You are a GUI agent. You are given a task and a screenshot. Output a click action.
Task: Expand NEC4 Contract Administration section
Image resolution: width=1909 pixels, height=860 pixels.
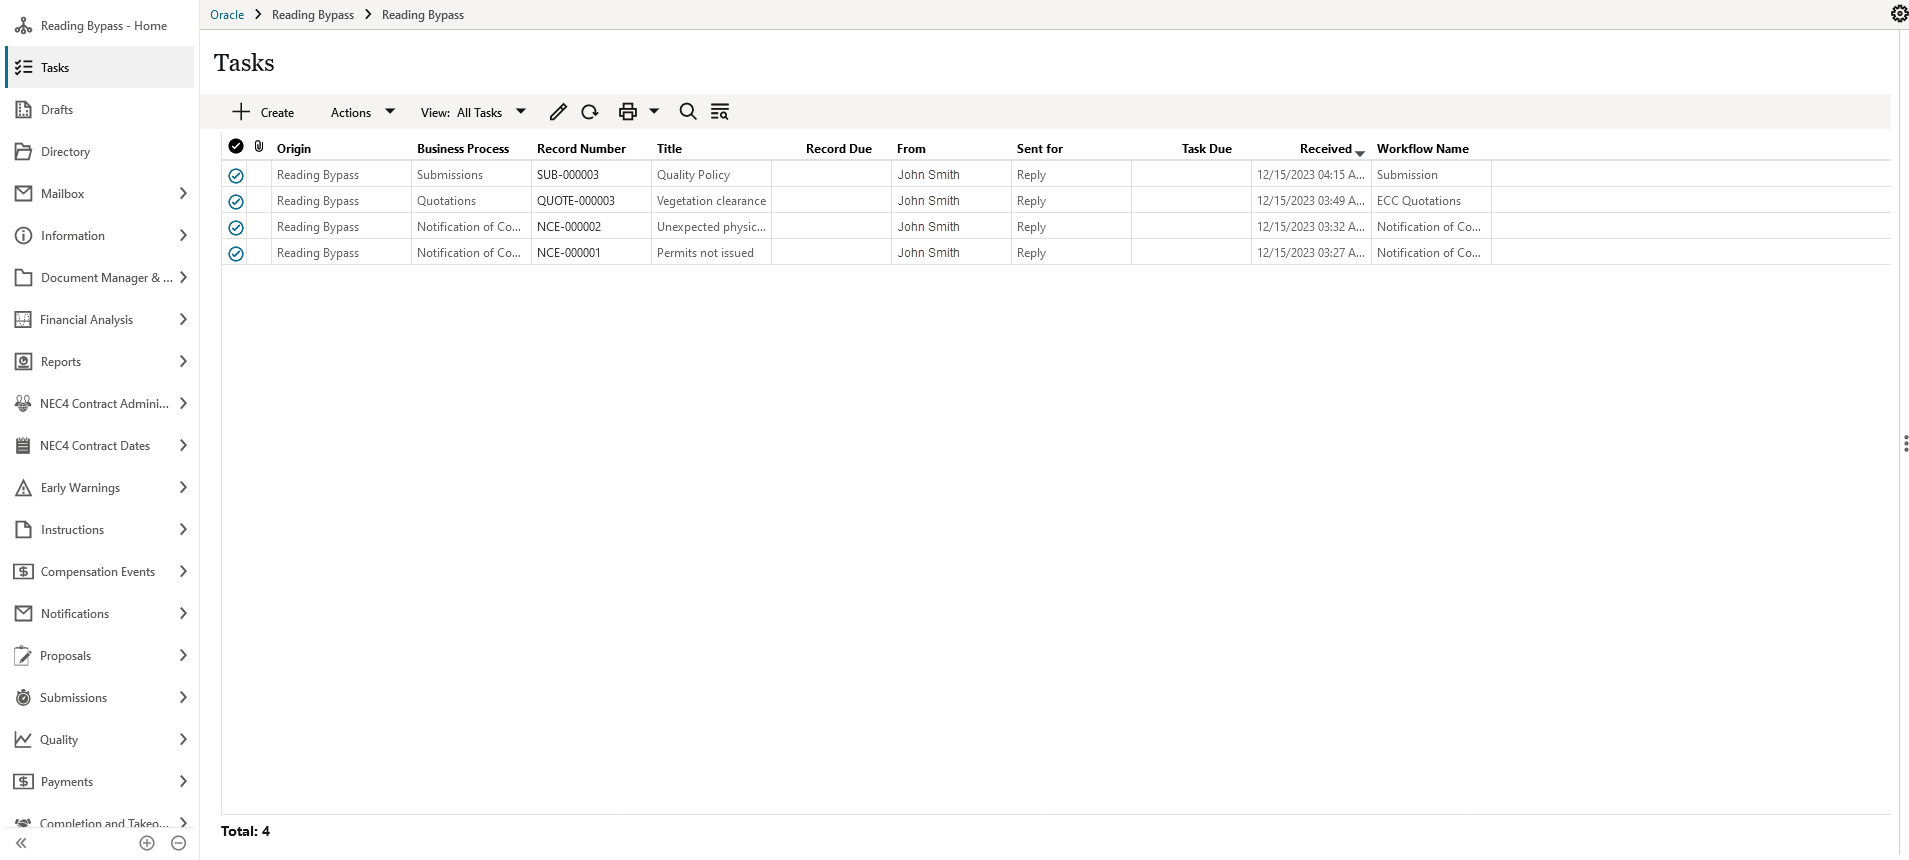click(183, 404)
